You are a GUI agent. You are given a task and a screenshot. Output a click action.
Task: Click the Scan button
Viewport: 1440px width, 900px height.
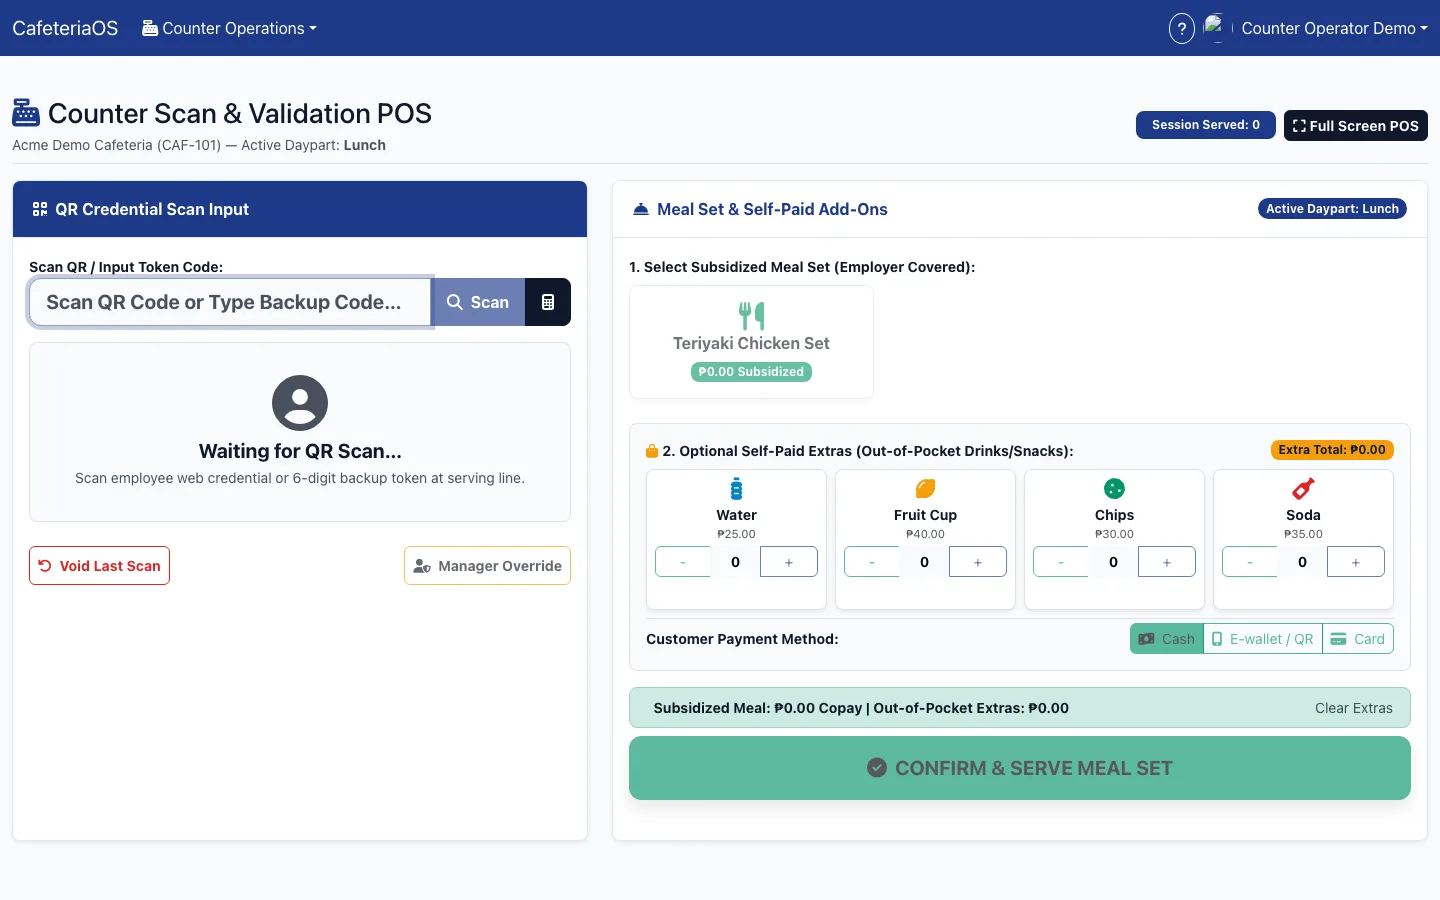click(x=478, y=302)
